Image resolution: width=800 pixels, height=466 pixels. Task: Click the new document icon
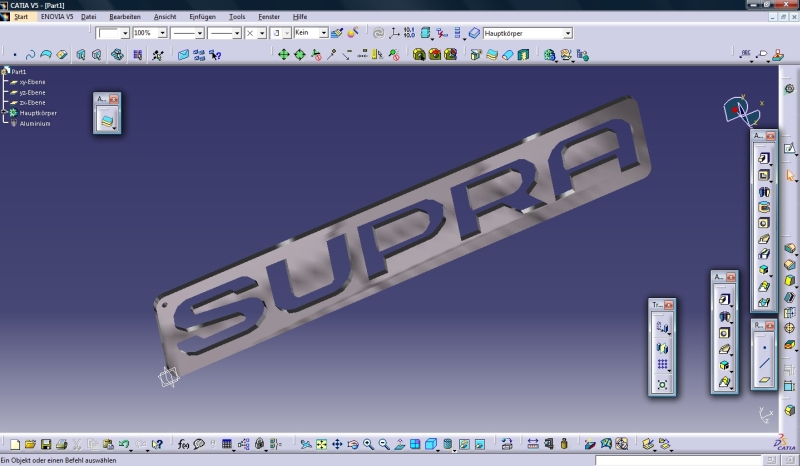coord(15,444)
